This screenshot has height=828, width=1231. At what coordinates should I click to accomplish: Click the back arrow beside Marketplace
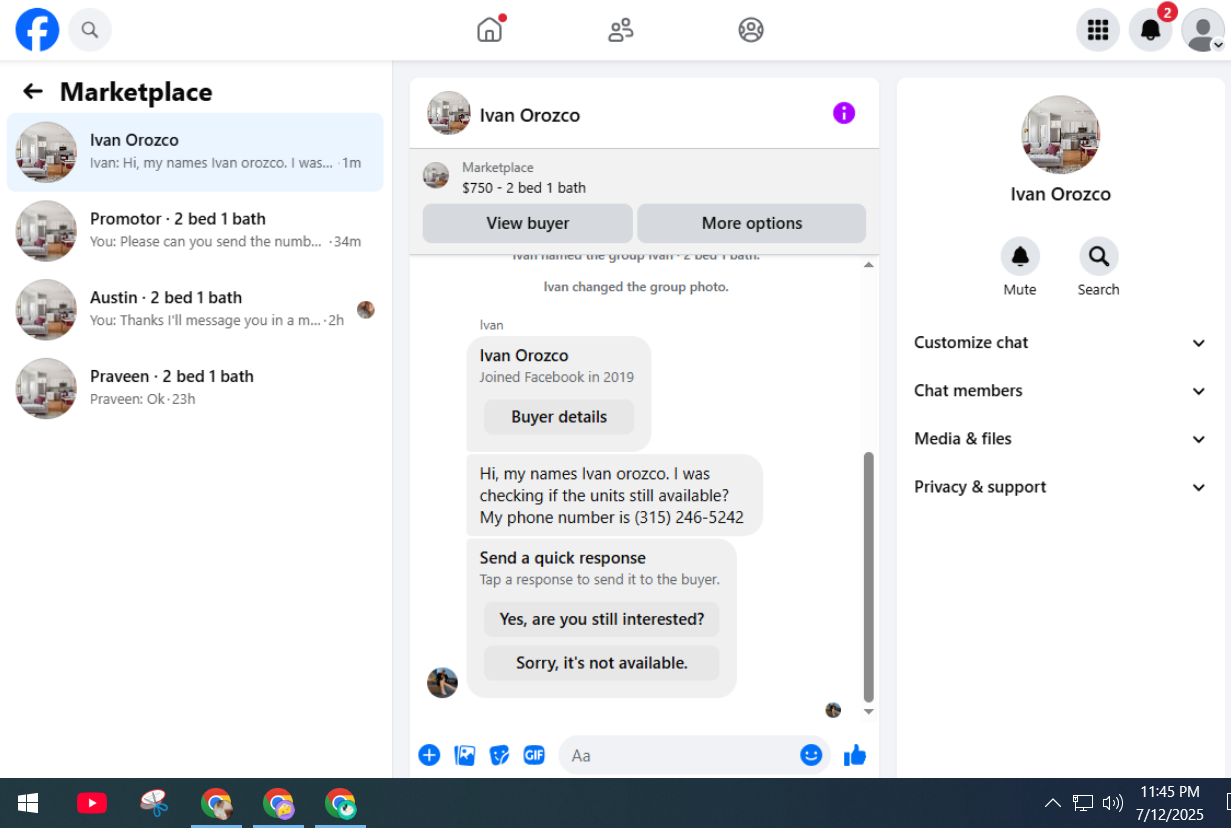click(x=33, y=92)
